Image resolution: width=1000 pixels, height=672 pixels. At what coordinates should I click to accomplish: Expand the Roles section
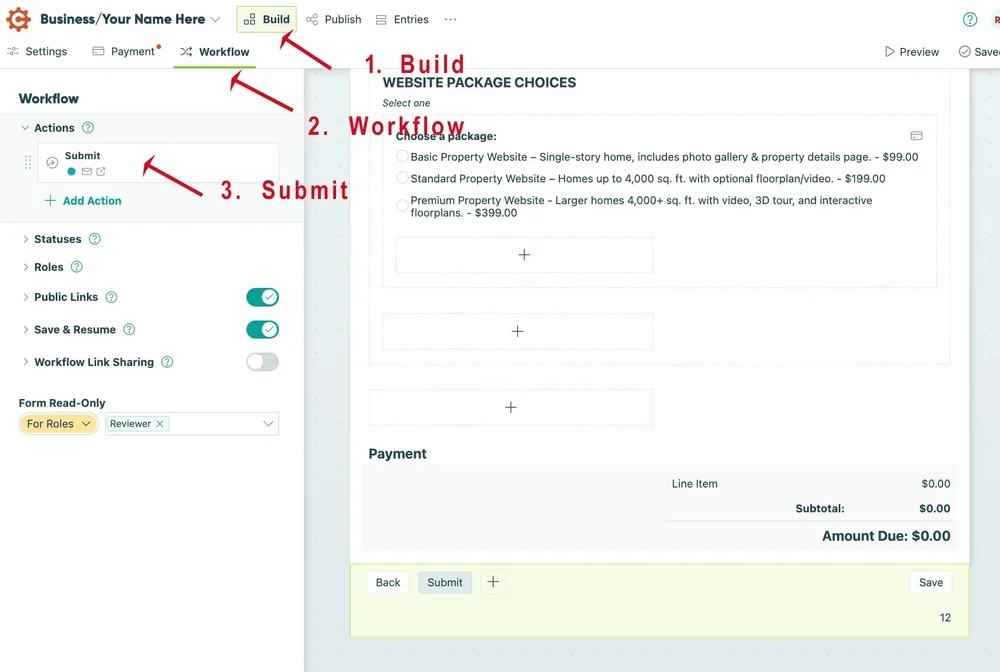(25, 267)
